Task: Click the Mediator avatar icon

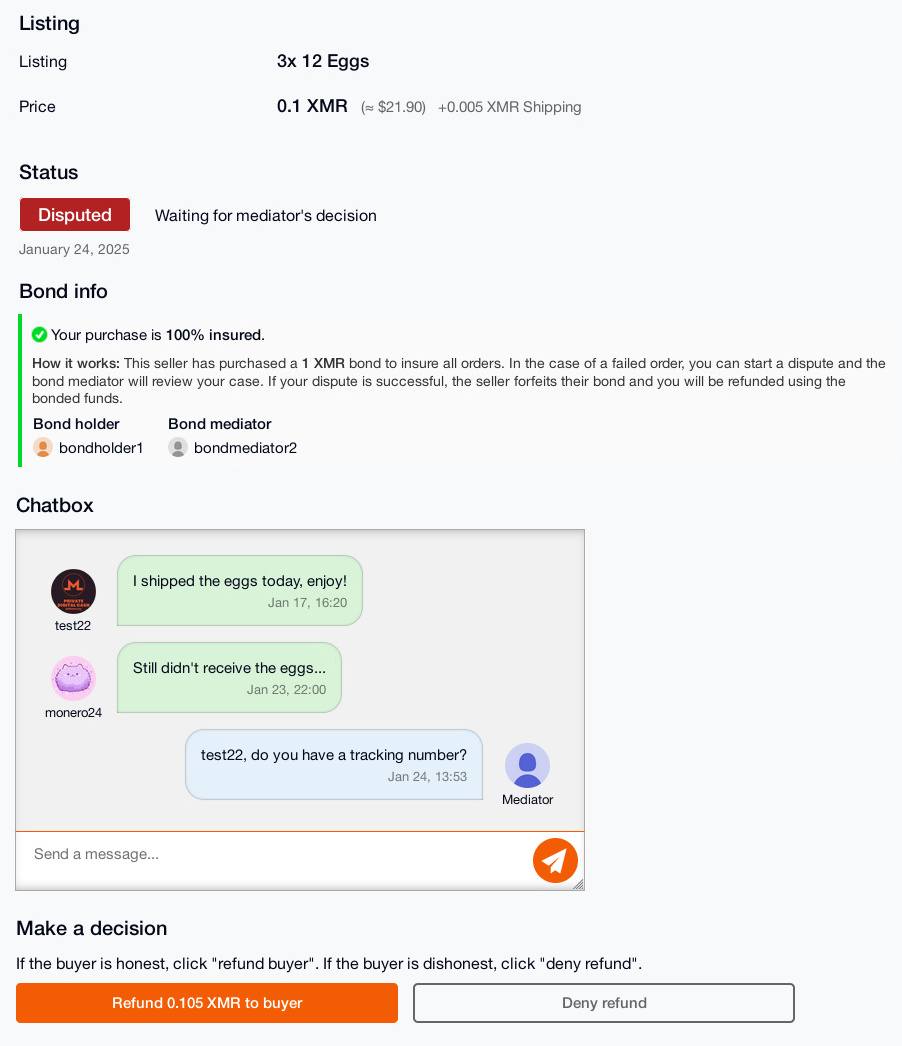Action: click(527, 766)
